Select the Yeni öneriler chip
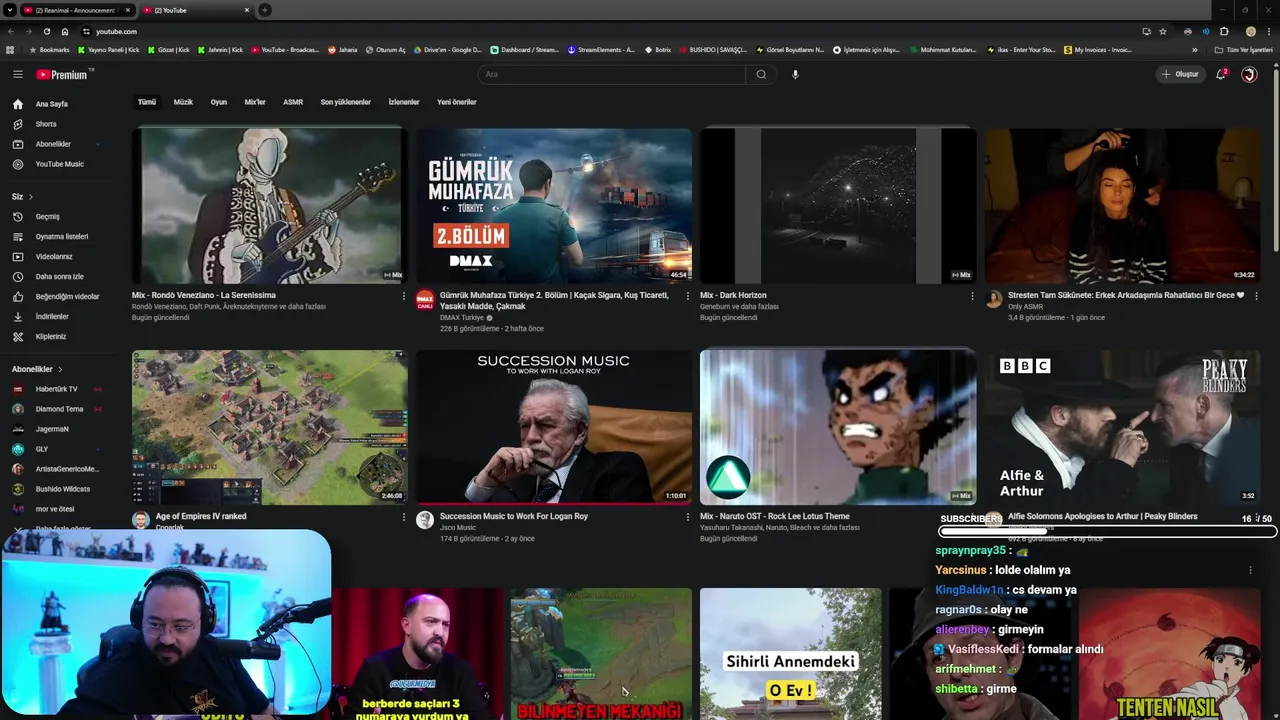 point(457,102)
